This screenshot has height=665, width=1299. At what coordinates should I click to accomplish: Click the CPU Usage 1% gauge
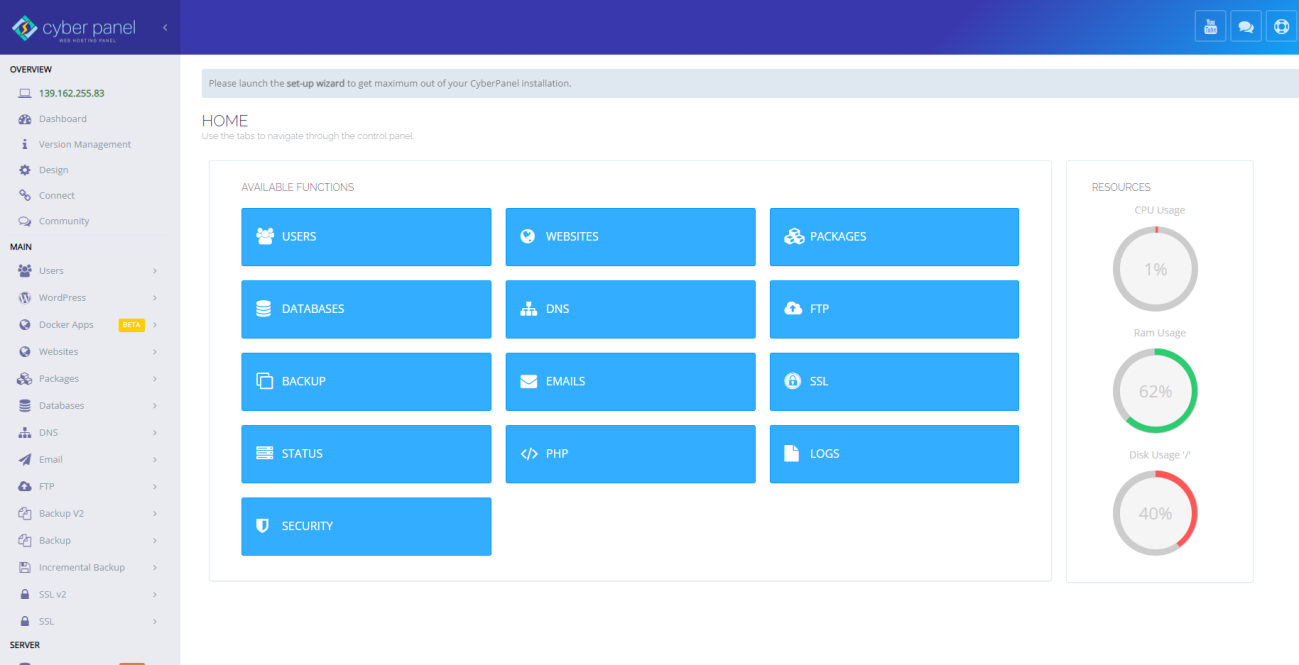[x=1155, y=269]
